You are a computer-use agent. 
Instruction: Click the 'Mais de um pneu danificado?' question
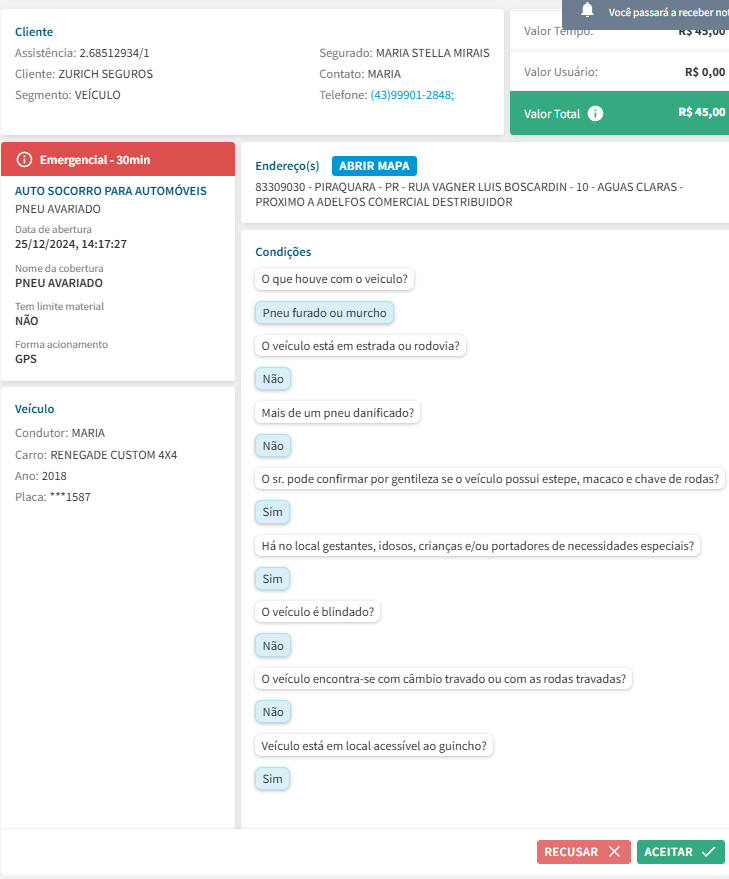click(x=338, y=412)
